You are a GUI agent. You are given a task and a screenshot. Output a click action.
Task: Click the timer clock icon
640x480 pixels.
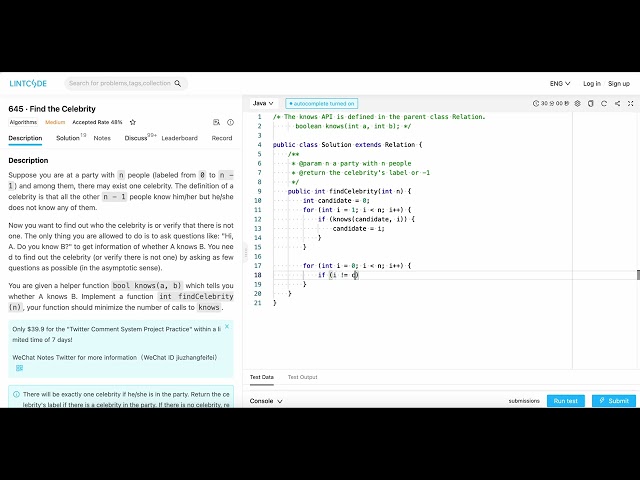[536, 104]
